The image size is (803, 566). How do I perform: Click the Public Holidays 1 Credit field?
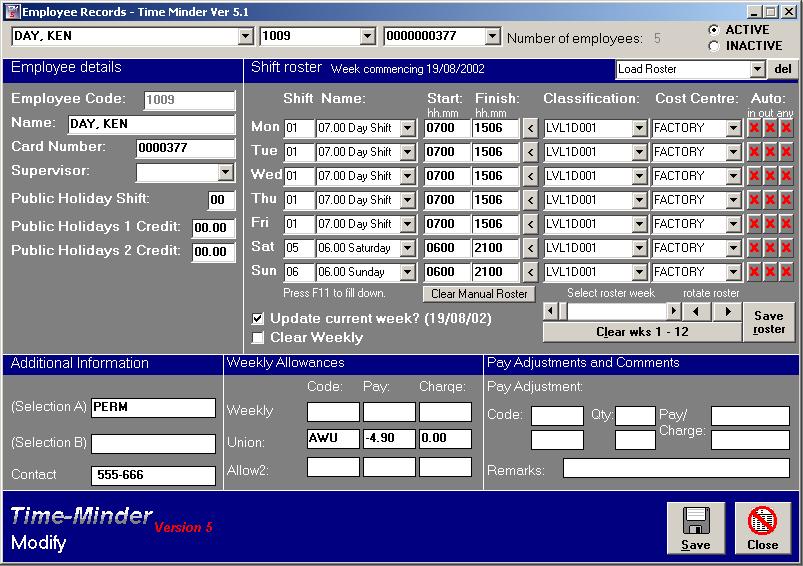pos(214,228)
